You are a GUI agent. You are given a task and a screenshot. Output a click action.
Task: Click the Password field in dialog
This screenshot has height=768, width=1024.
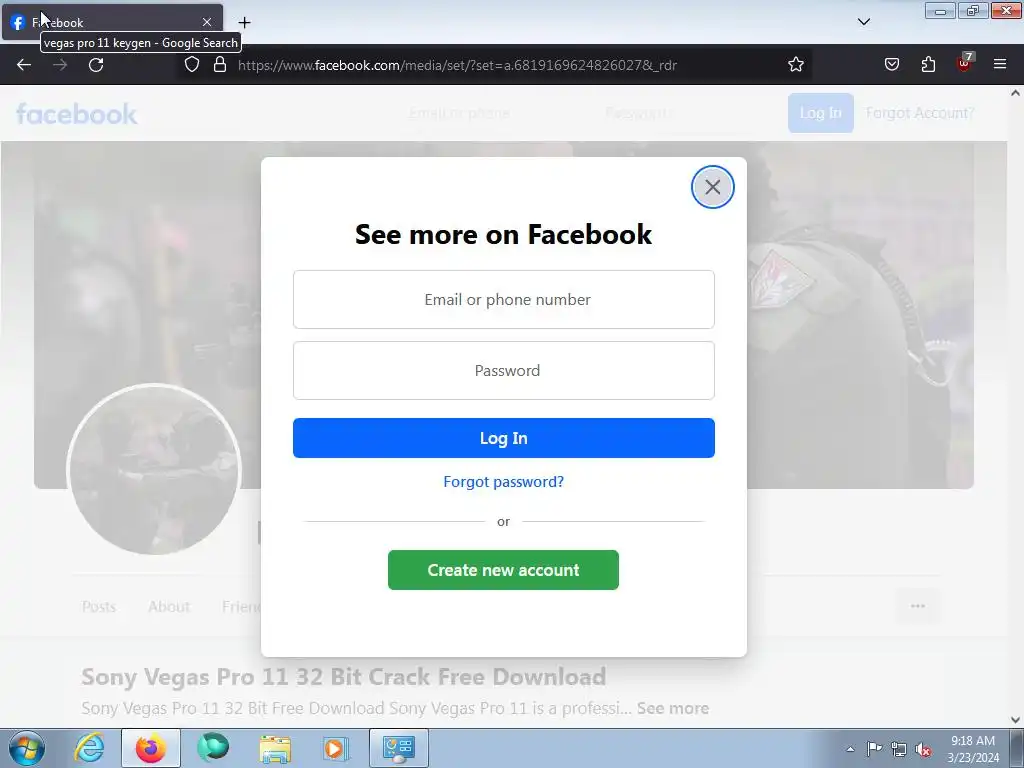pyautogui.click(x=504, y=370)
